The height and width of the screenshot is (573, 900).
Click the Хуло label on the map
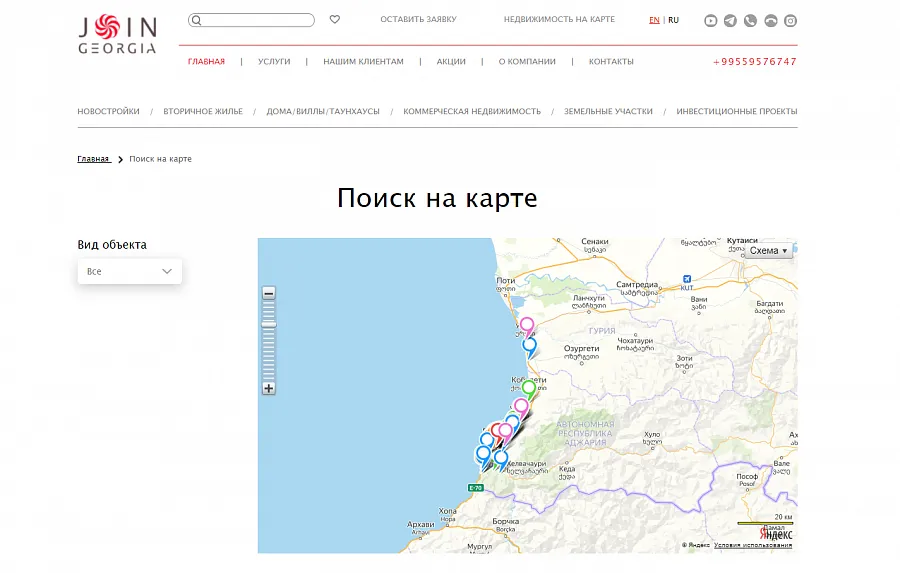click(652, 435)
